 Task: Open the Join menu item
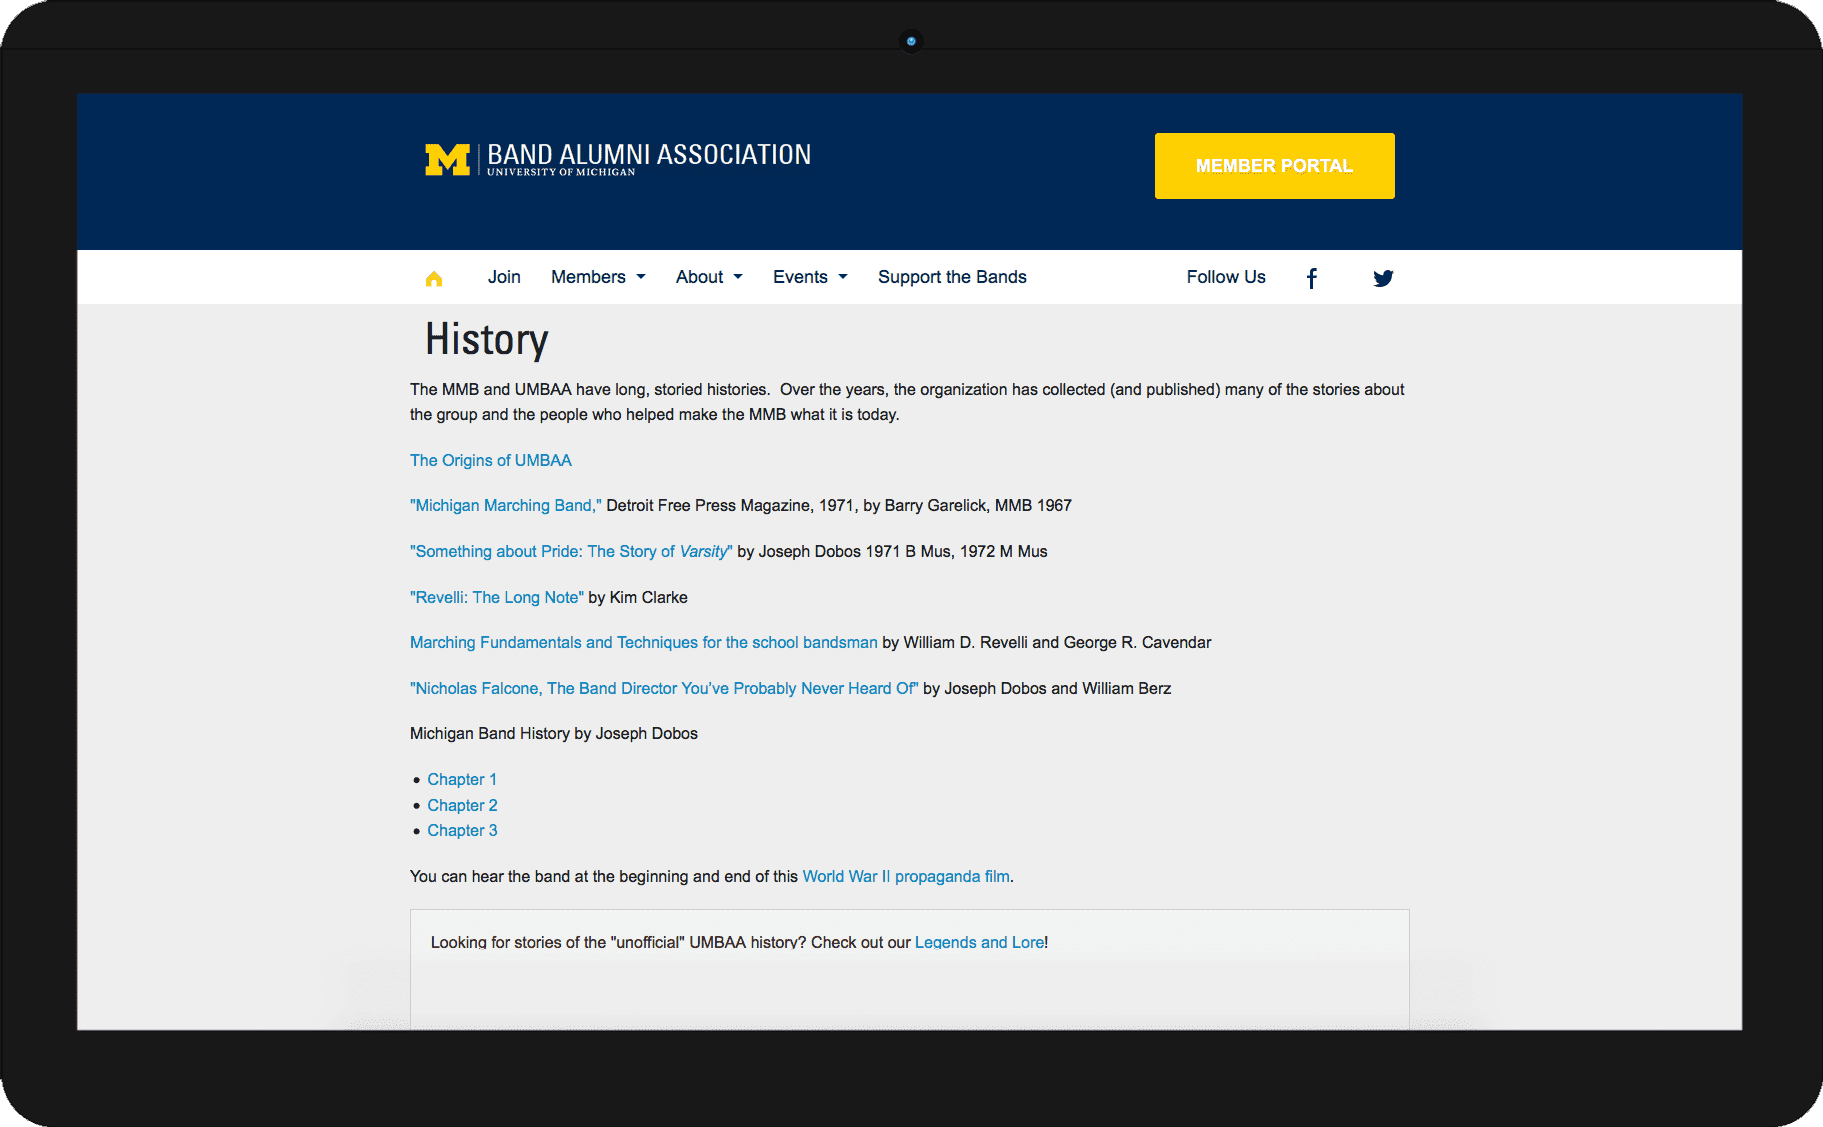coord(504,277)
